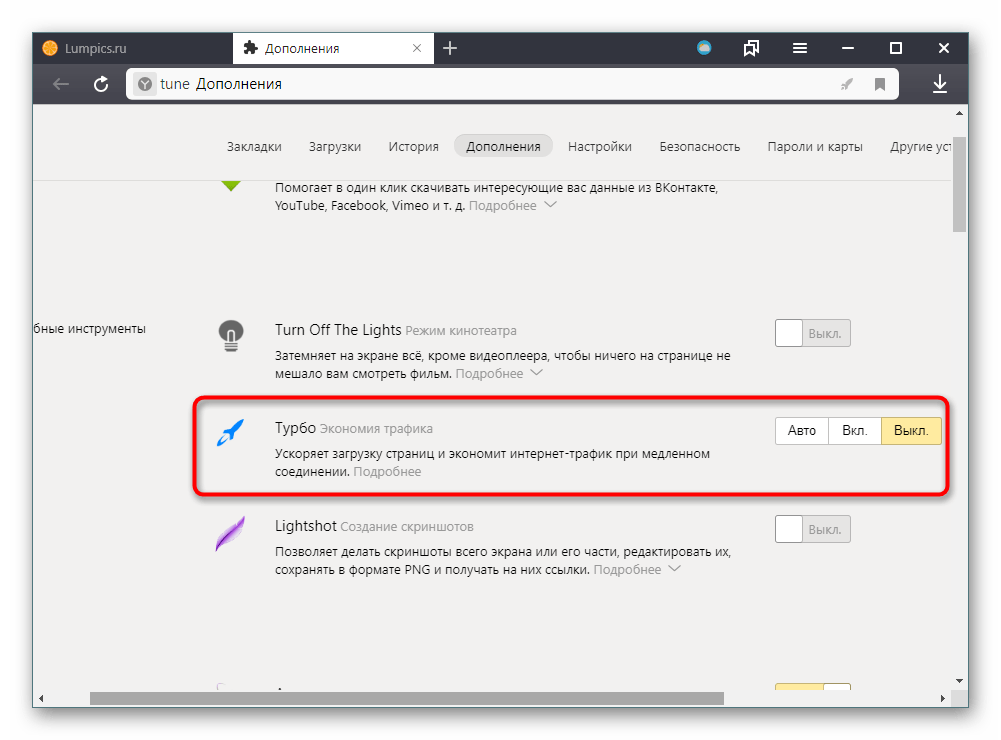Select the Дополнения section

tap(503, 146)
